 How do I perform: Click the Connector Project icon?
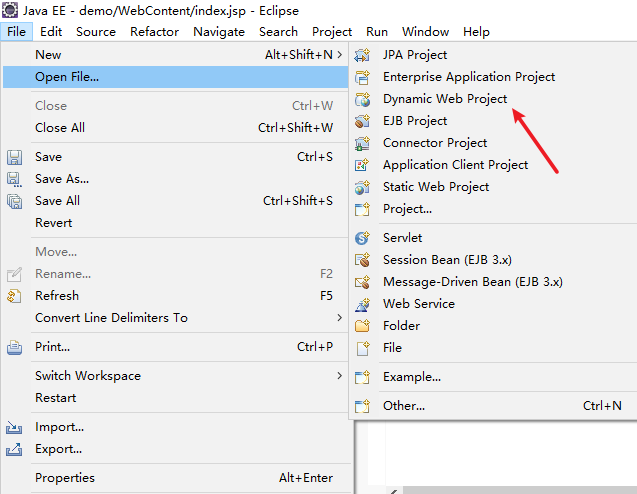click(362, 143)
